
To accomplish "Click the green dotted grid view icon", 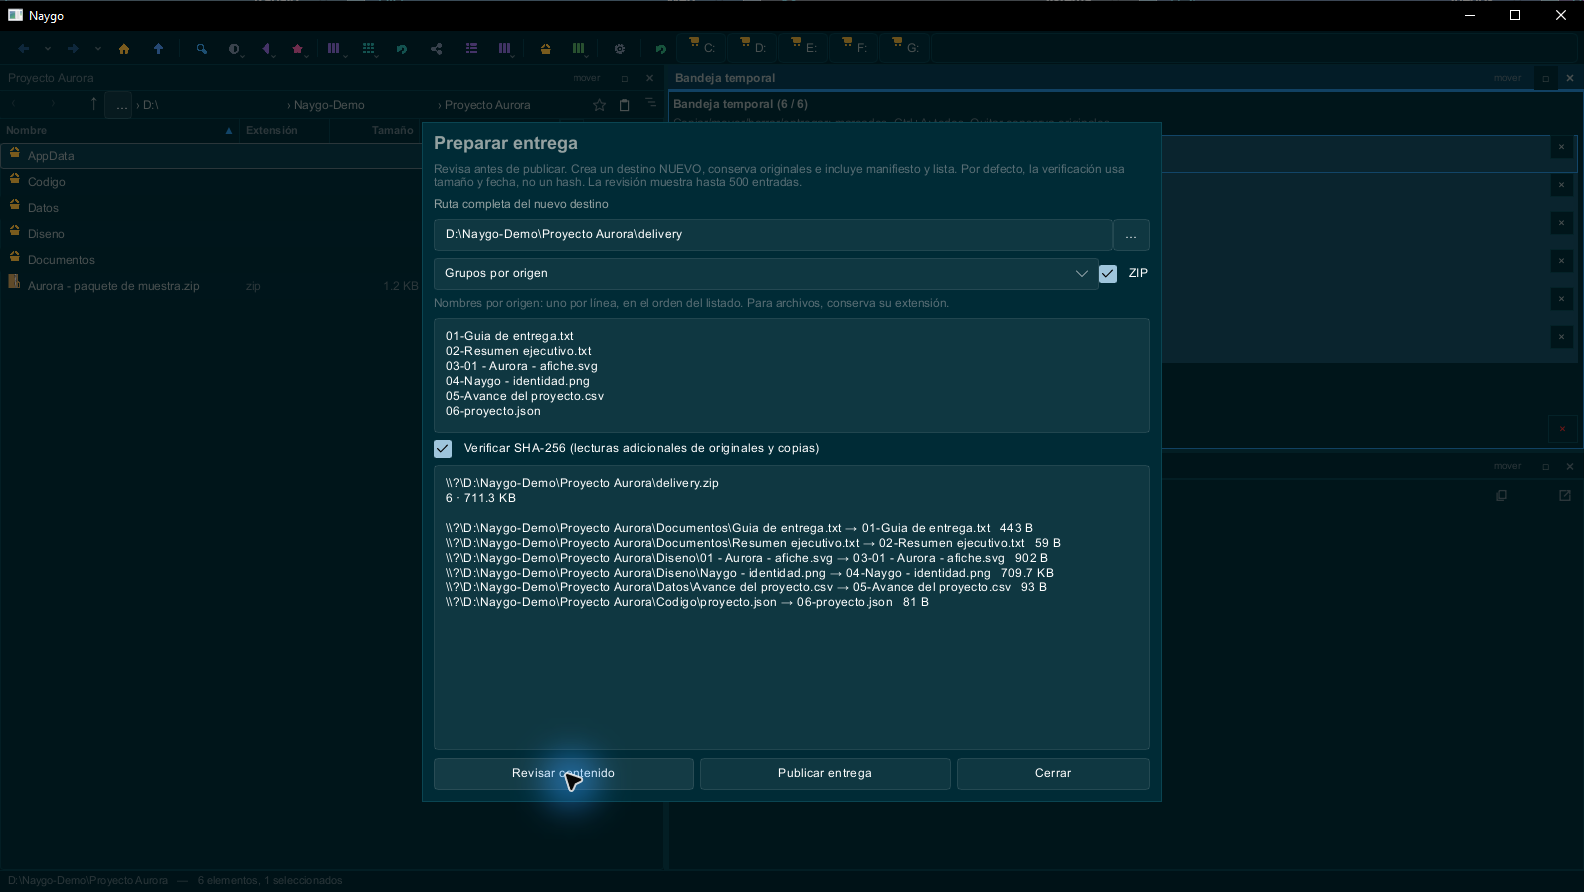I will 368,48.
